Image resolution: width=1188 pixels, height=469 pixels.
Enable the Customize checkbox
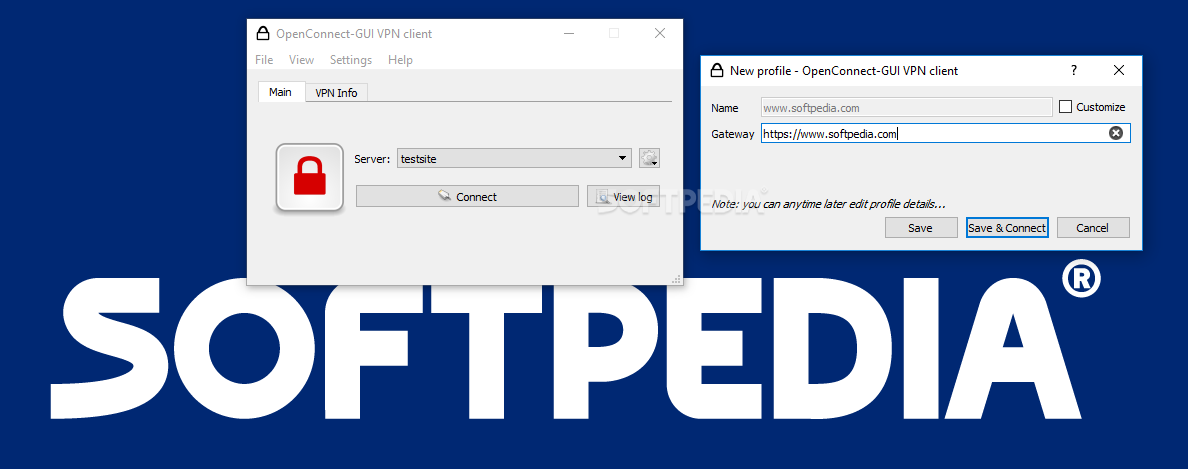pos(1065,107)
